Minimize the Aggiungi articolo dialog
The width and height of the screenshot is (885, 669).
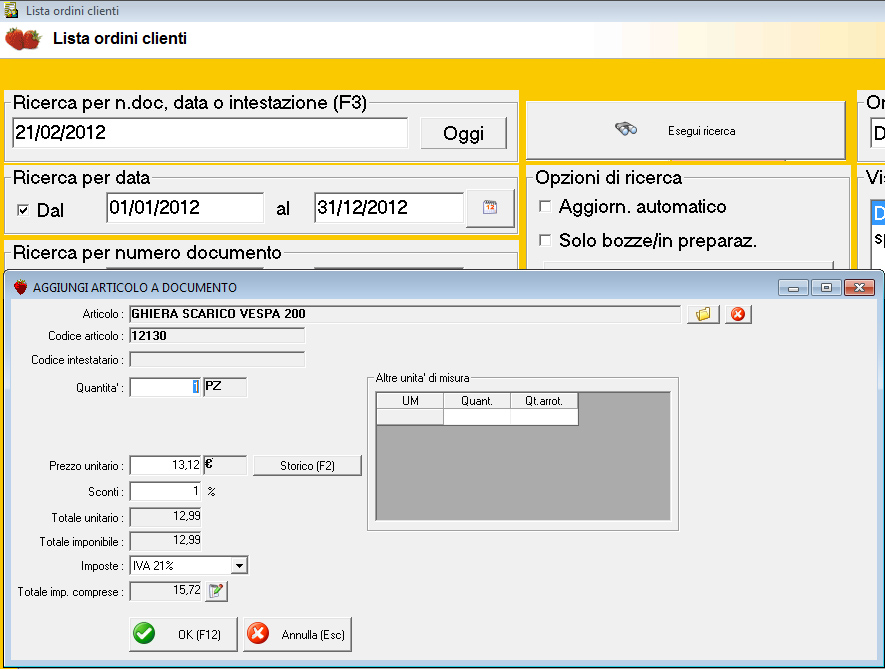point(793,288)
